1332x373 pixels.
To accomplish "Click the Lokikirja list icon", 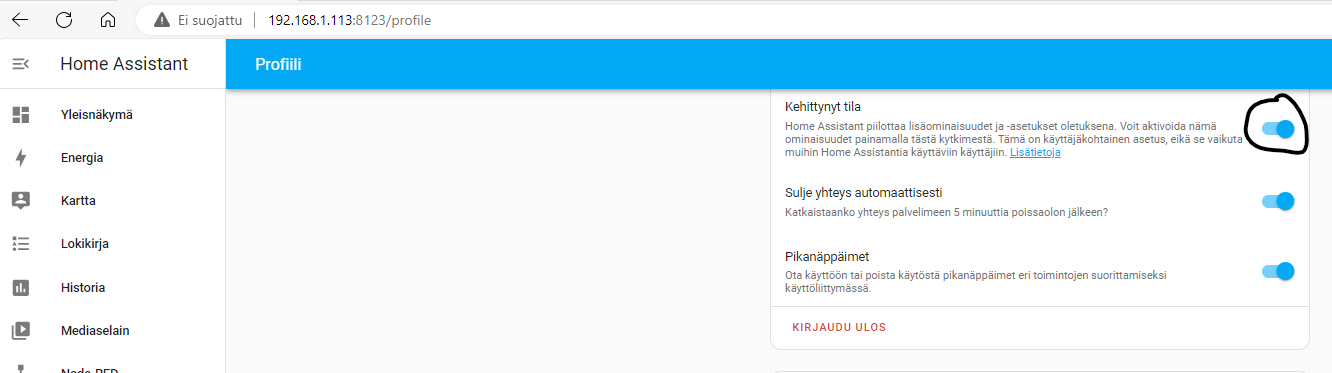I will pyautogui.click(x=20, y=243).
